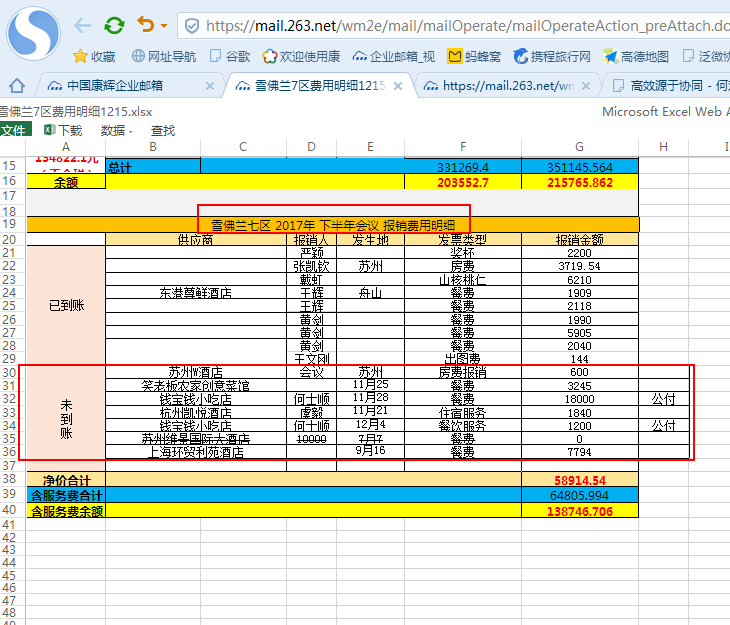Select the column G header
The width and height of the screenshot is (730, 625).
[580, 147]
